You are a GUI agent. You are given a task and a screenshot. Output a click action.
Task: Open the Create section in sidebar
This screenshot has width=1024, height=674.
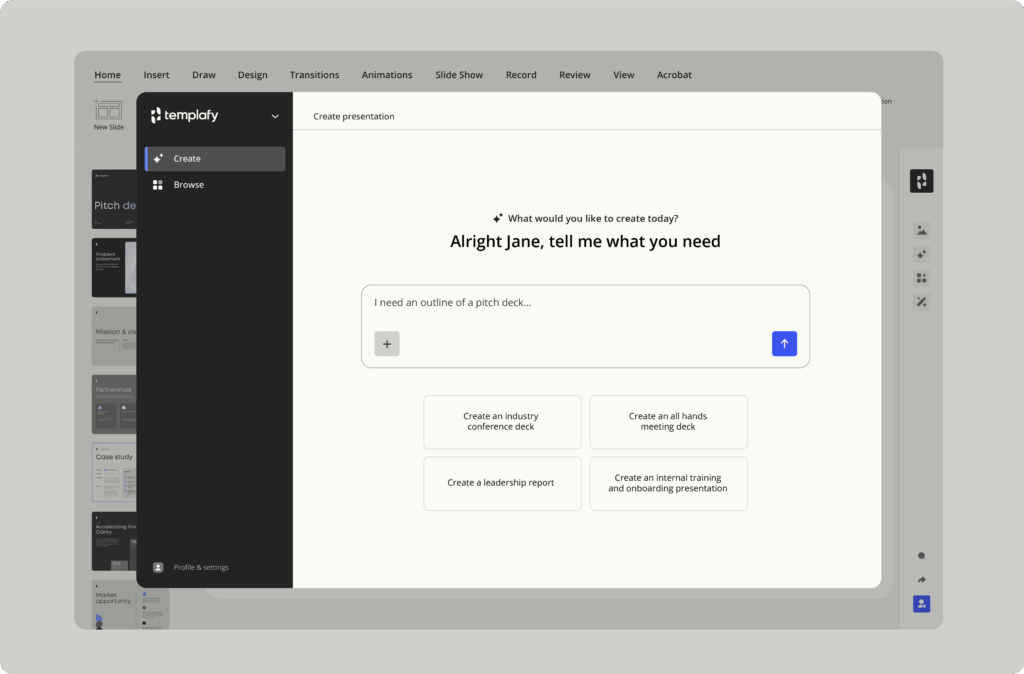click(215, 159)
